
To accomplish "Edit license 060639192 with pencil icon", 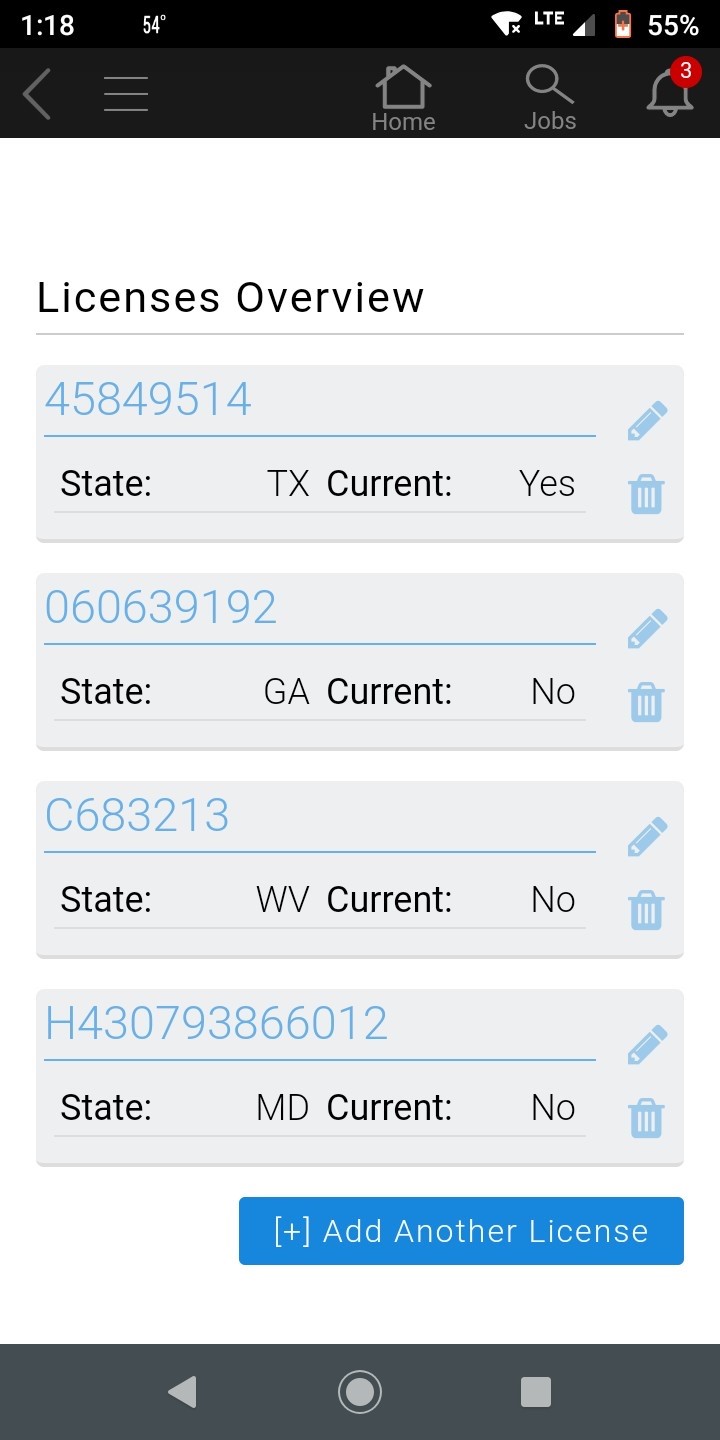I will tap(647, 629).
